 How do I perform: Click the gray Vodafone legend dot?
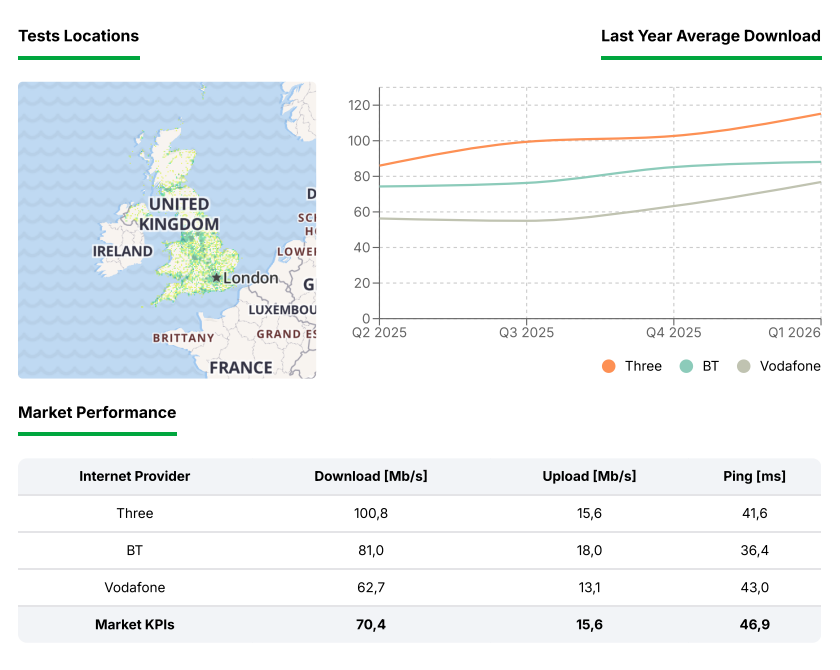click(744, 366)
